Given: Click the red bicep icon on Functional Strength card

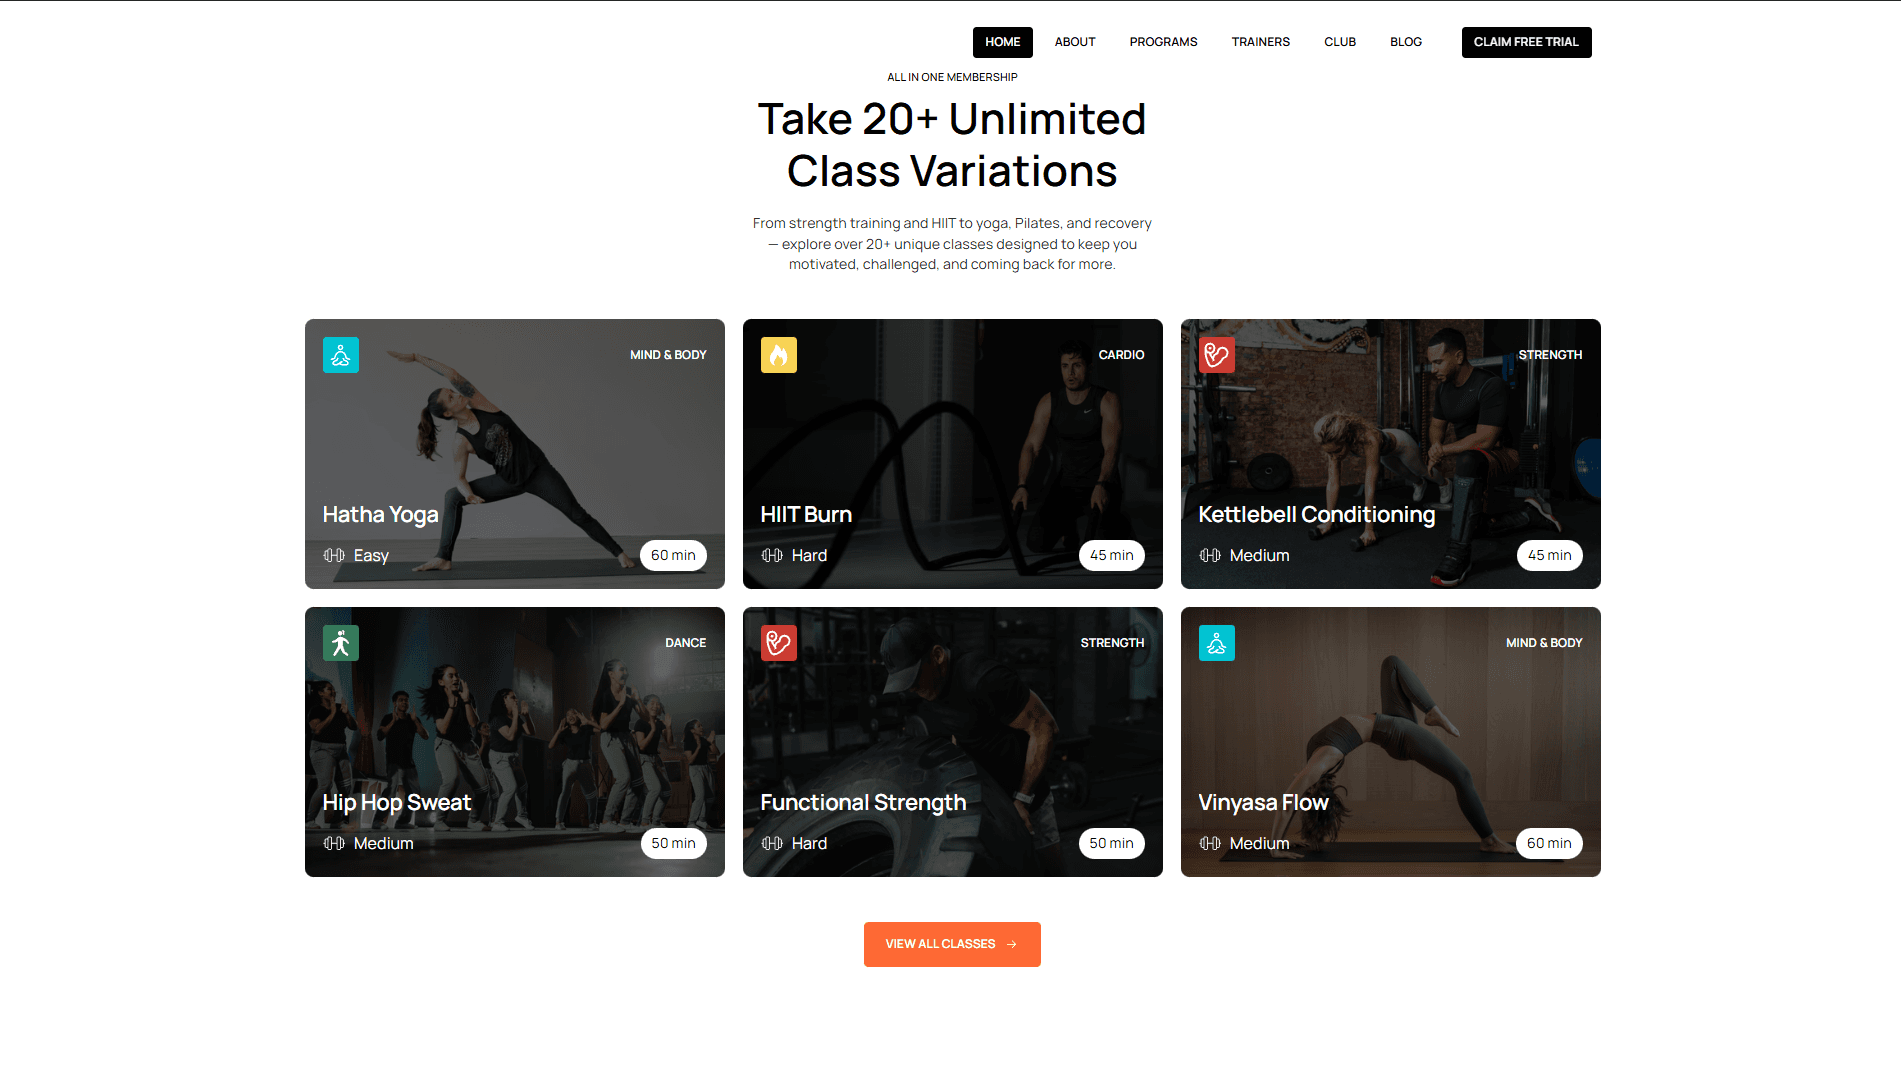Looking at the screenshot, I should click(779, 643).
